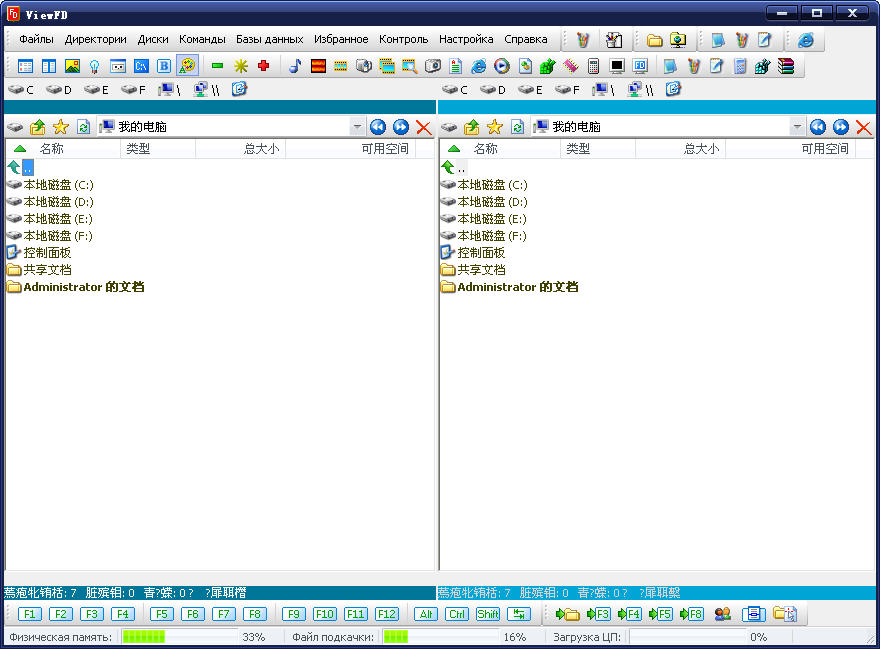Expand the right panel path dropdown
Screen dimensions: 880x649
pyautogui.click(x=797, y=127)
